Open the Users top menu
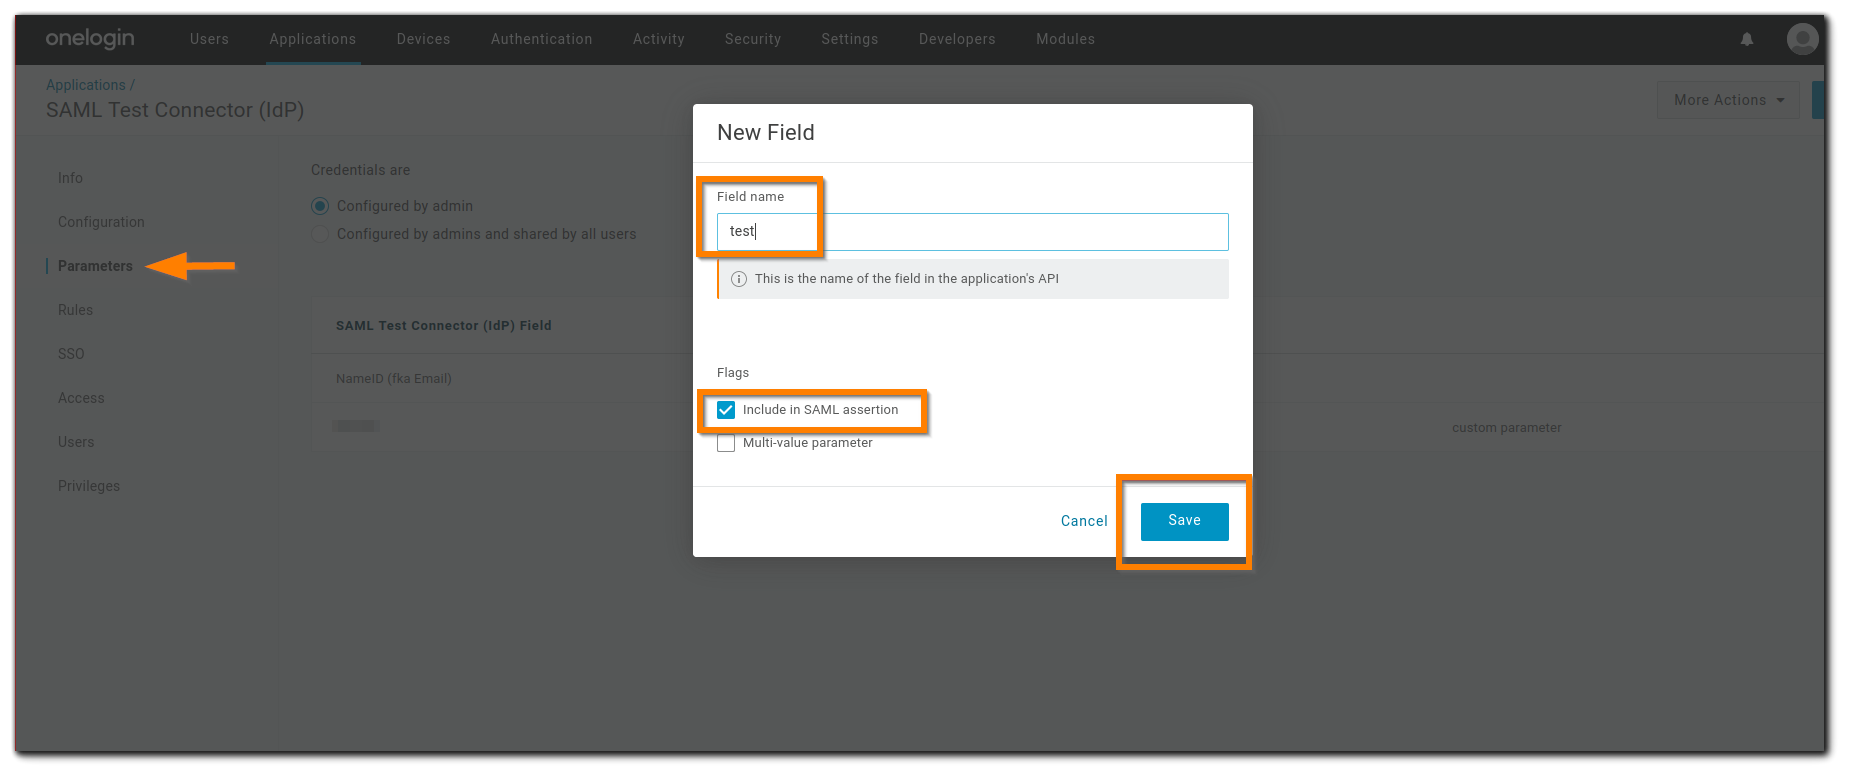Screen dimensions: 1851x778 (209, 39)
